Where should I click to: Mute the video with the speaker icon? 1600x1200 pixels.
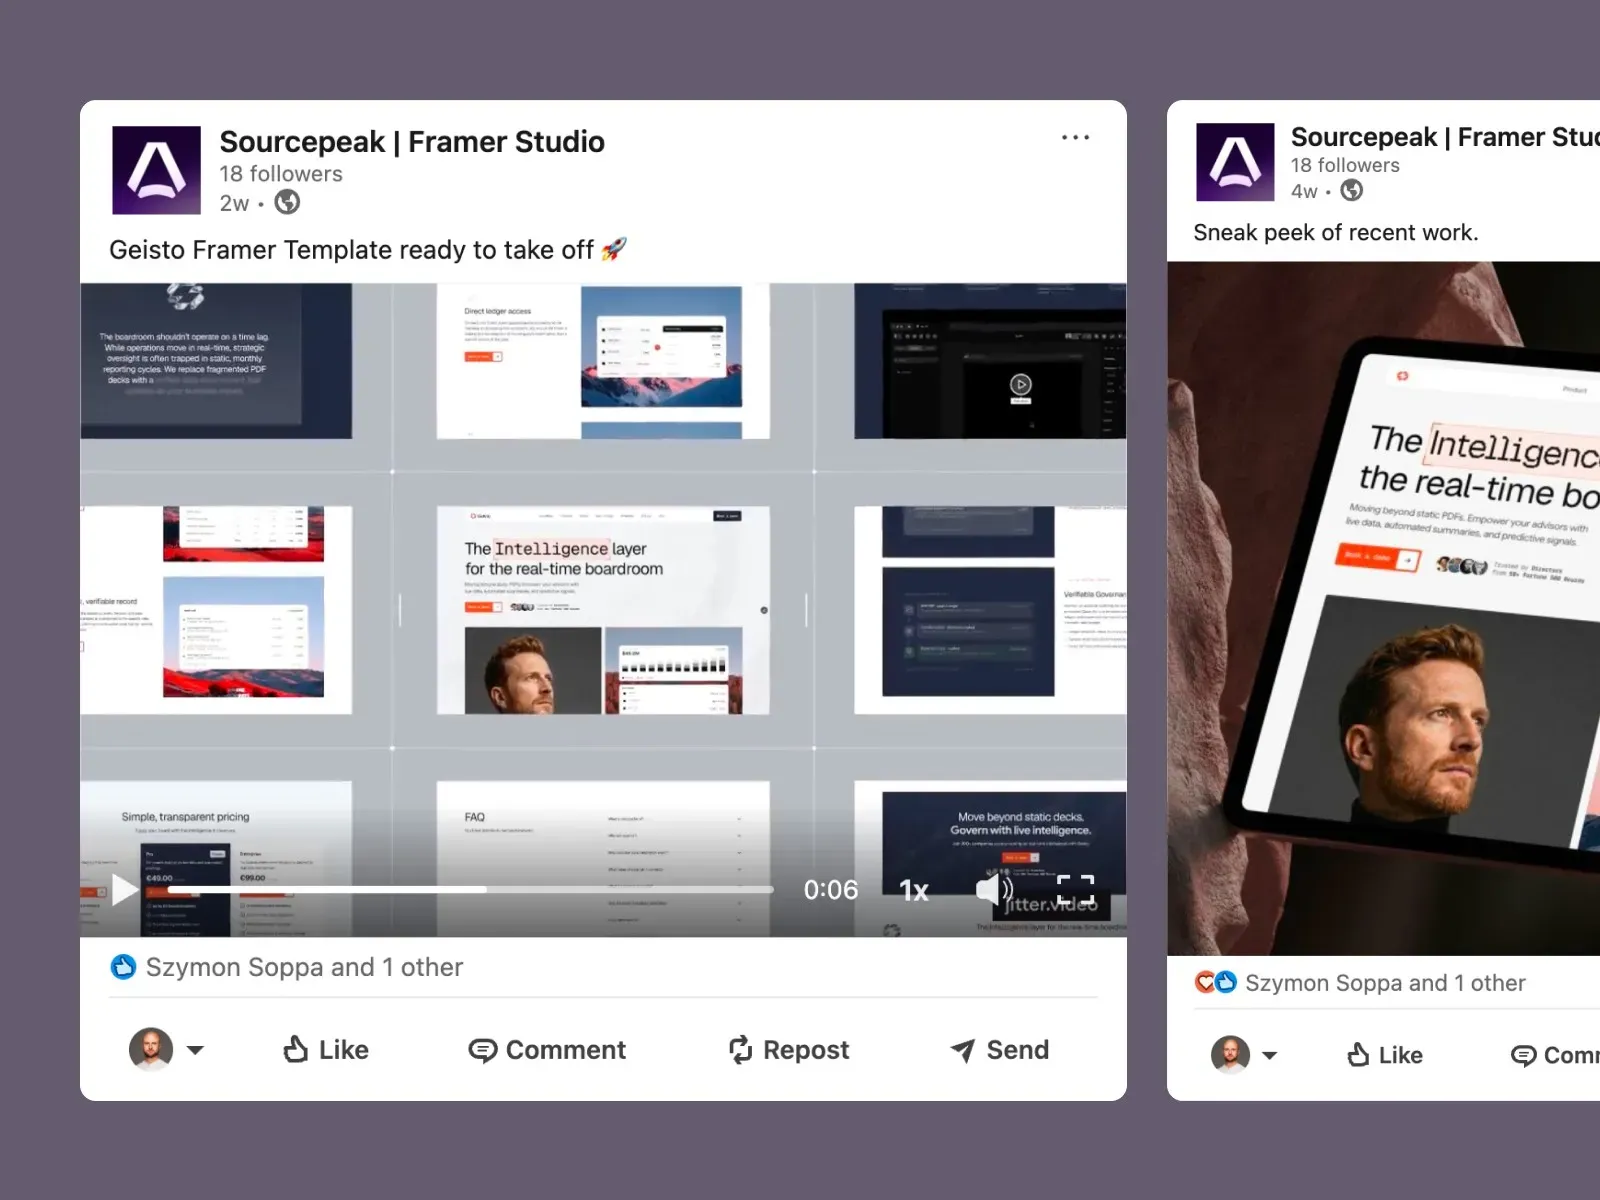coord(994,889)
